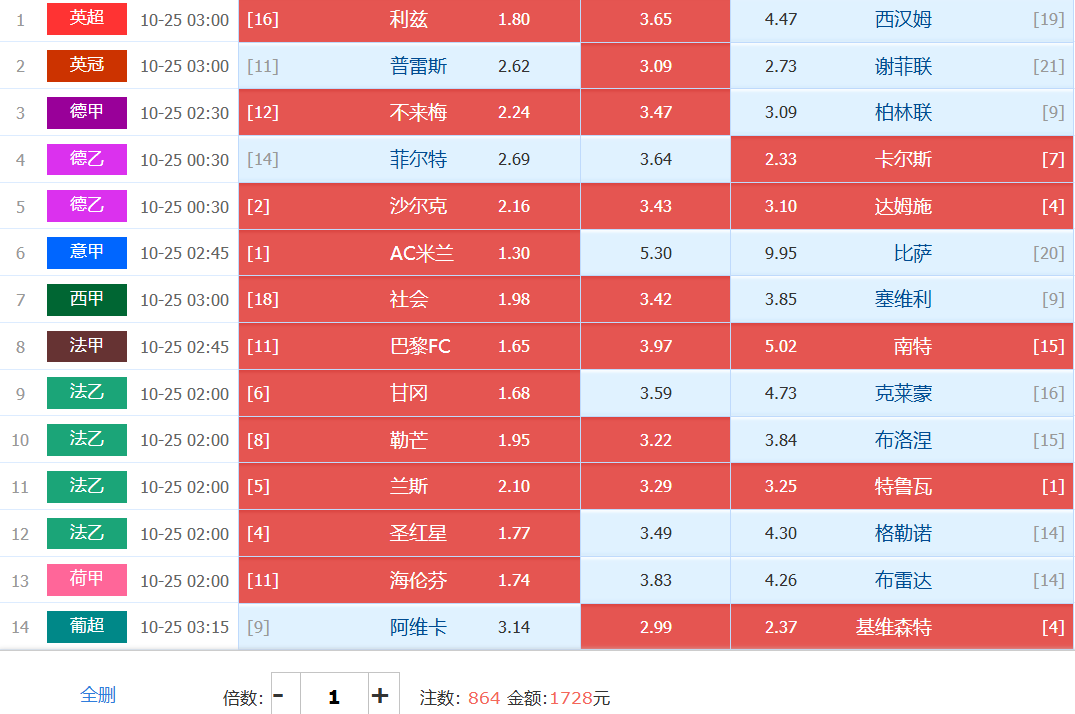Screen dimensions: 1075x714
Task: Click the purple 德甲 league badge
Action: pos(87,113)
